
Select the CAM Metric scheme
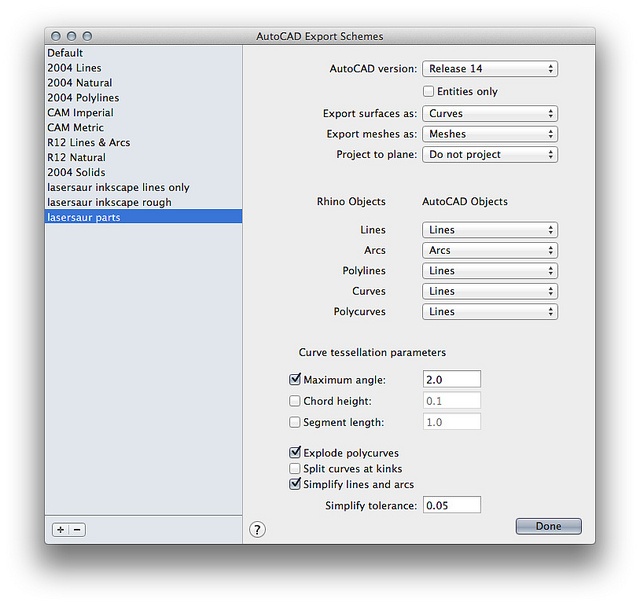click(143, 127)
